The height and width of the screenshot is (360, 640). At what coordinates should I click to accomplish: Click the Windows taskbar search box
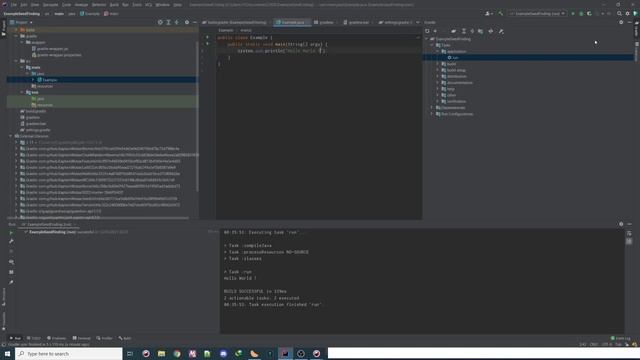click(69, 353)
